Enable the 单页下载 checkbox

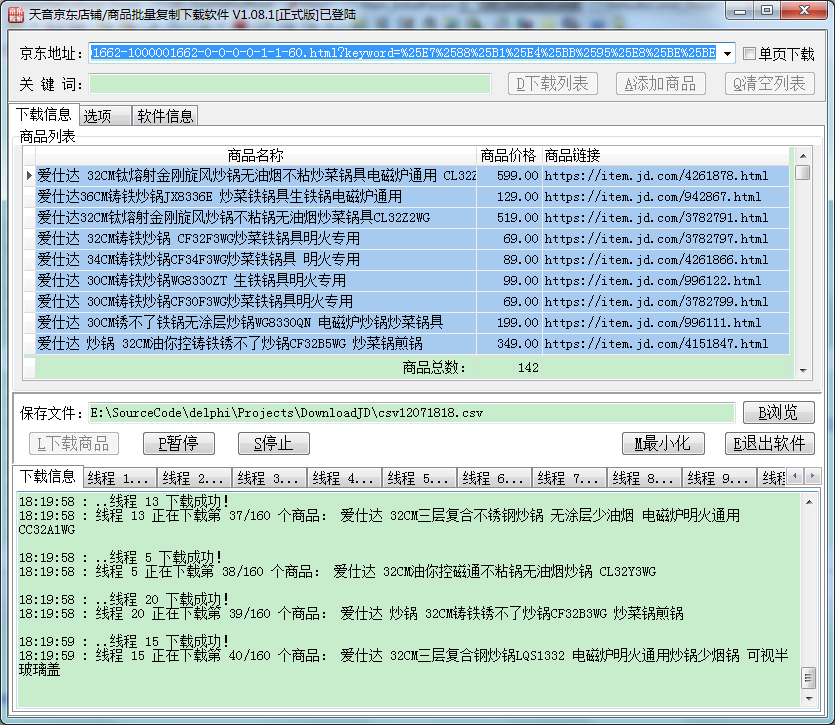749,54
